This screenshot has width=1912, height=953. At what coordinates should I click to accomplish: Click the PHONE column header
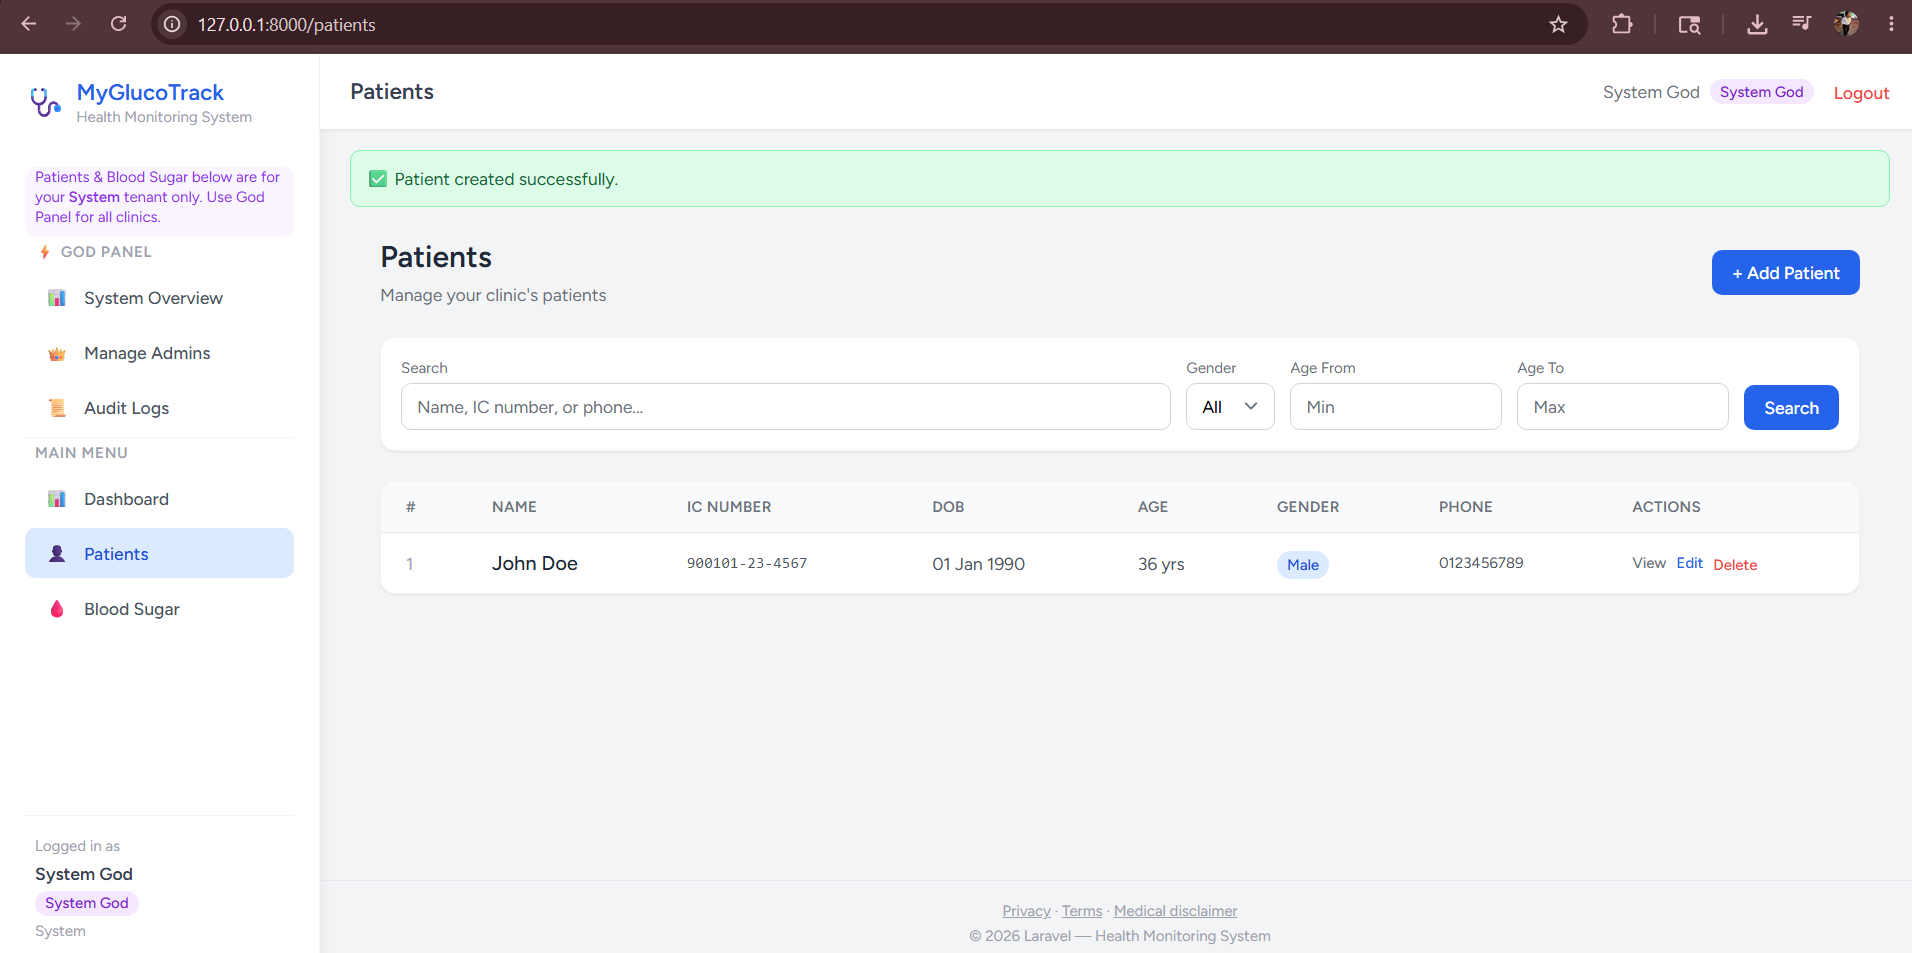pyautogui.click(x=1466, y=507)
